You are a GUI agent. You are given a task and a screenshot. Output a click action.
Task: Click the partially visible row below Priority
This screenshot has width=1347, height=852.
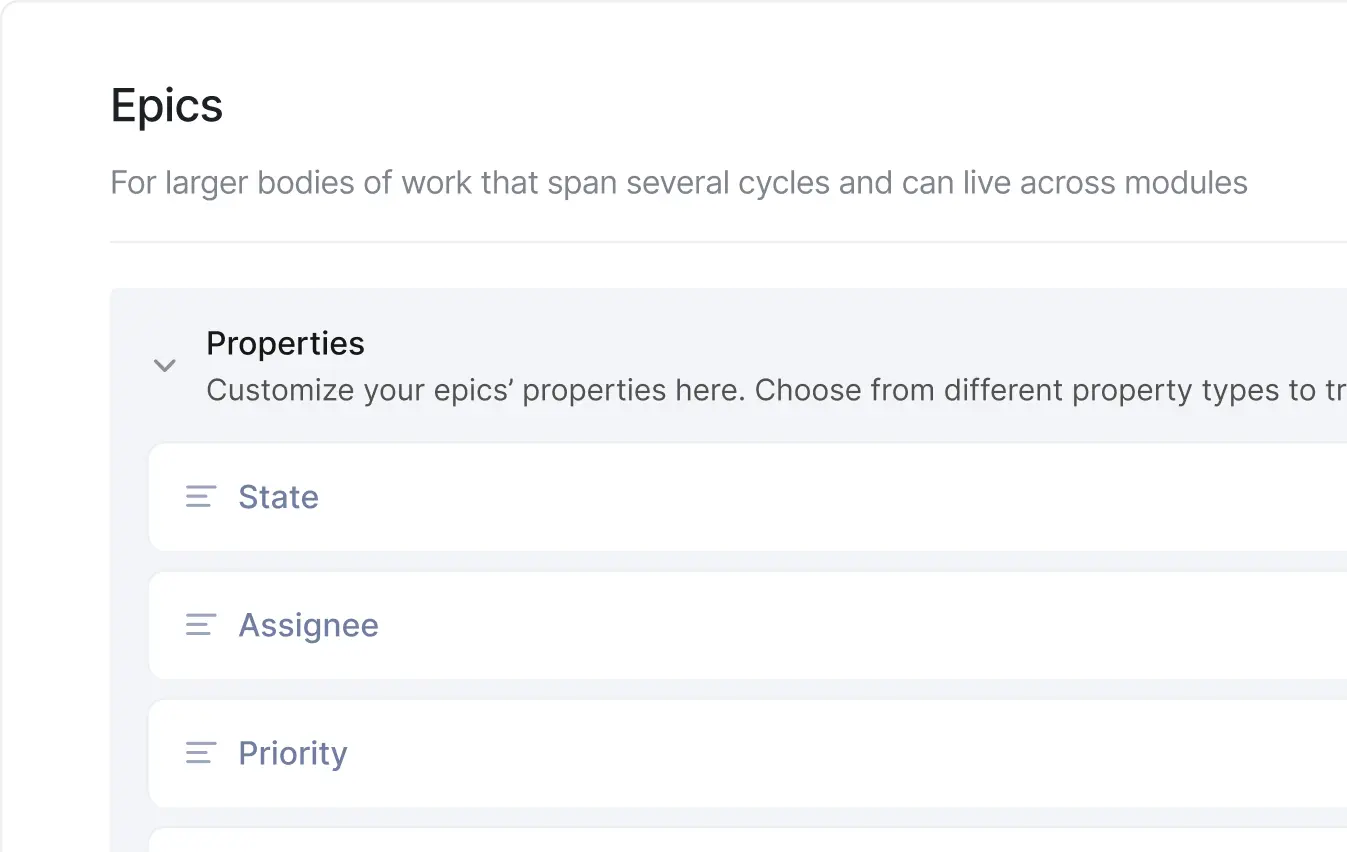click(x=700, y=841)
